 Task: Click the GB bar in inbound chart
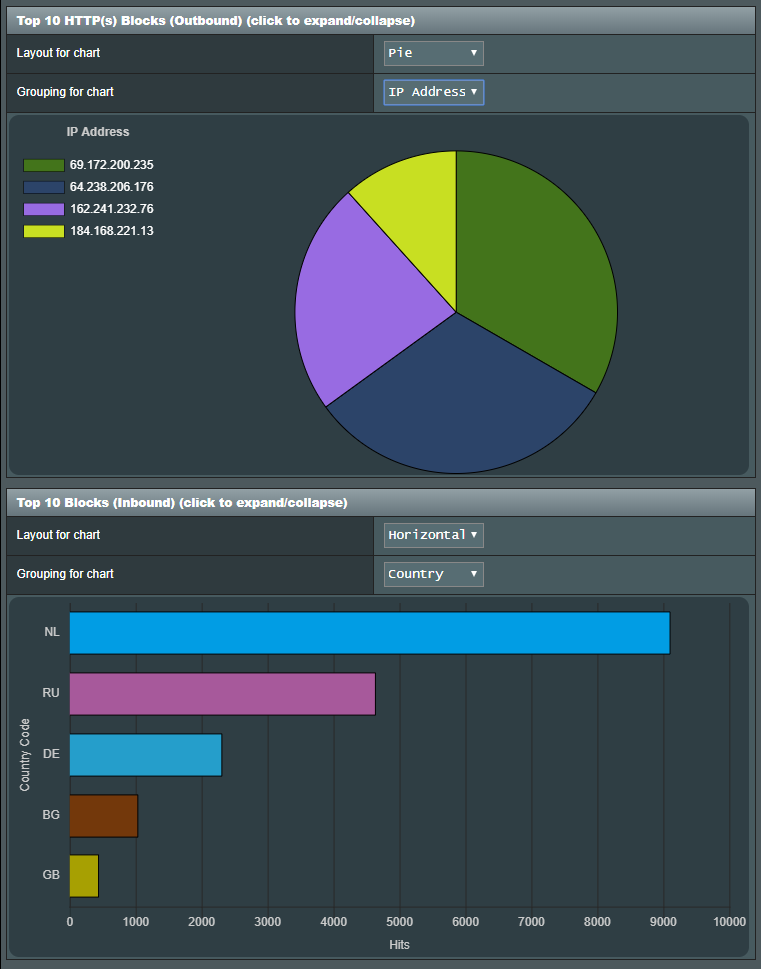pyautogui.click(x=84, y=876)
